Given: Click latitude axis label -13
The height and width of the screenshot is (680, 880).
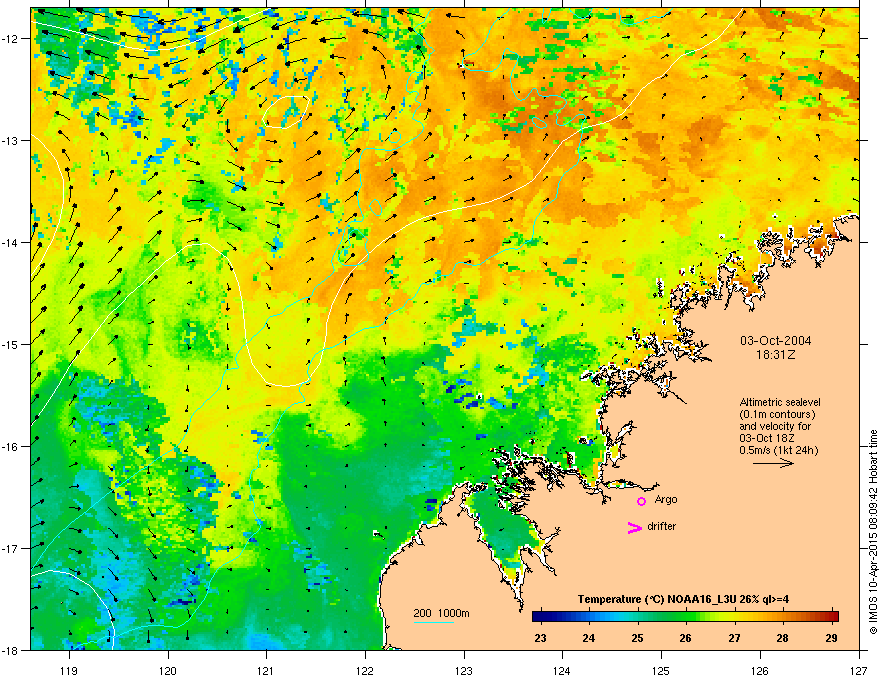Looking at the screenshot, I should point(10,140).
